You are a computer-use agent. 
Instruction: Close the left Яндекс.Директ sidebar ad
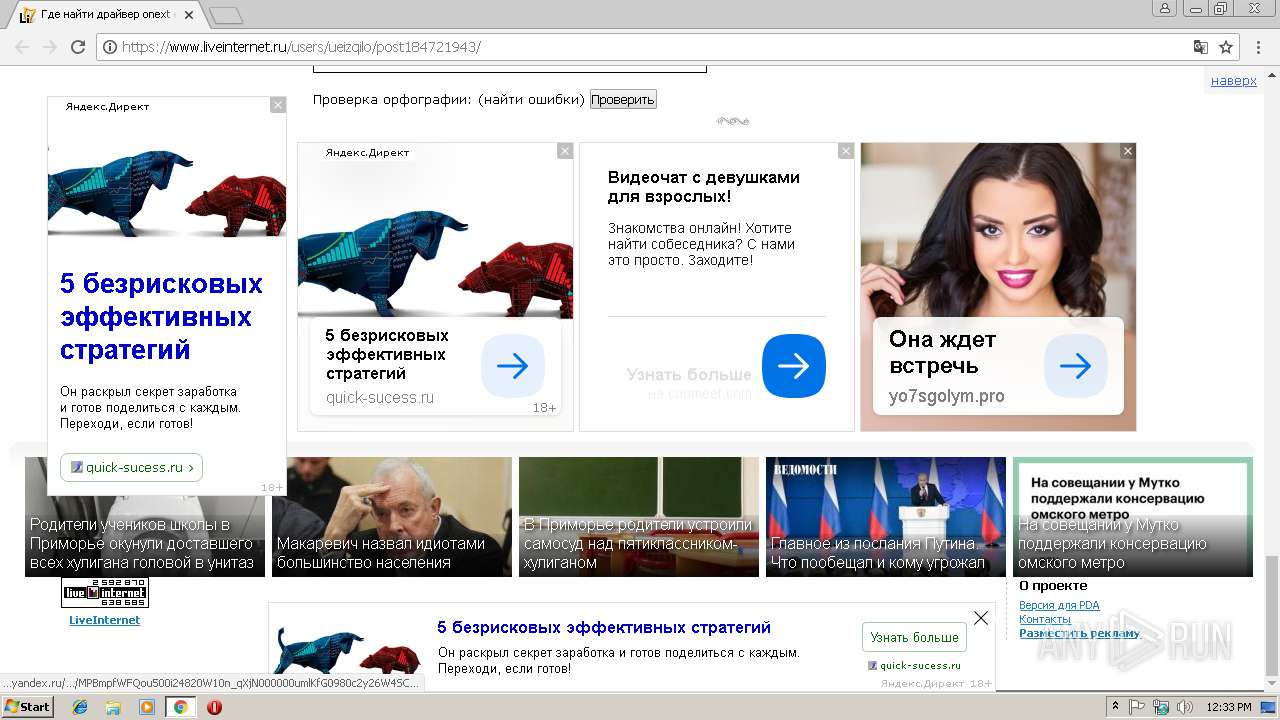278,105
